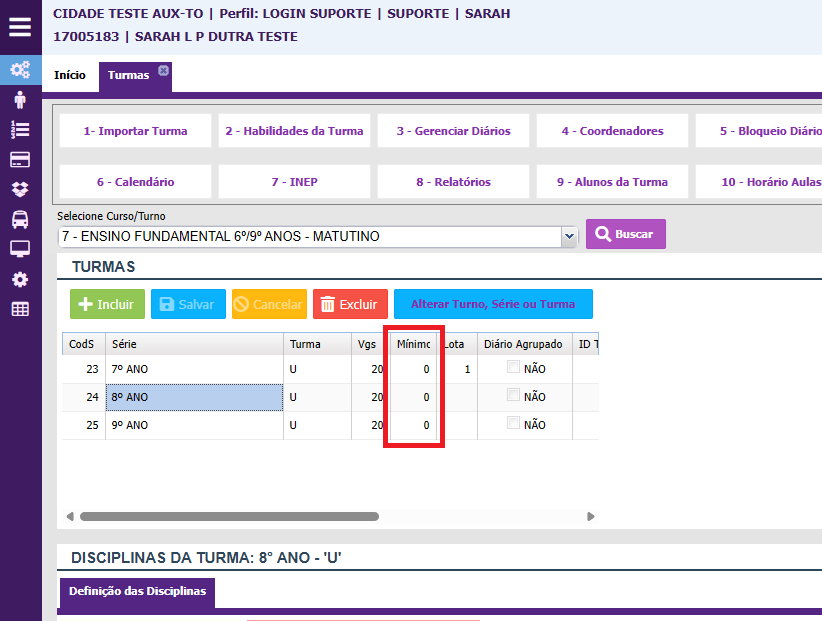Open the monitor icon in the sidebar
The height and width of the screenshot is (621, 822).
pos(20,249)
